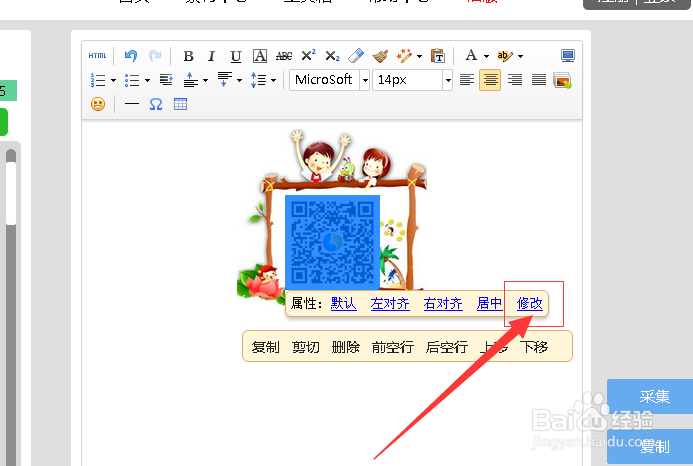
Task: Open the bullet list style dropdown
Action: pos(147,80)
